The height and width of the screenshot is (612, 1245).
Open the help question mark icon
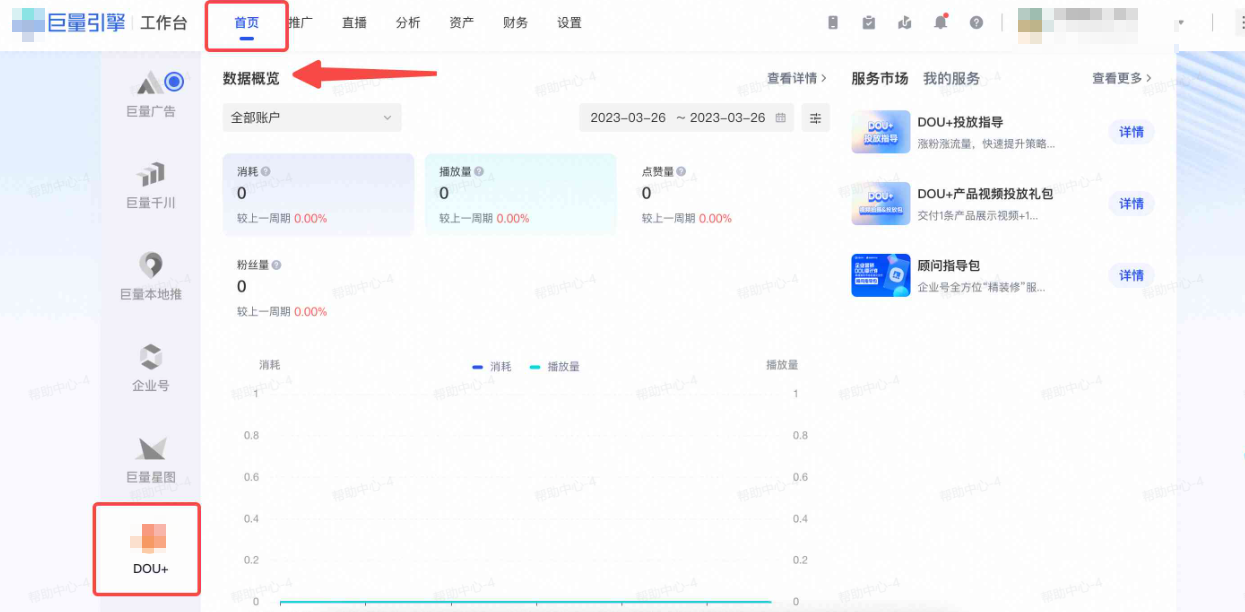(976, 22)
